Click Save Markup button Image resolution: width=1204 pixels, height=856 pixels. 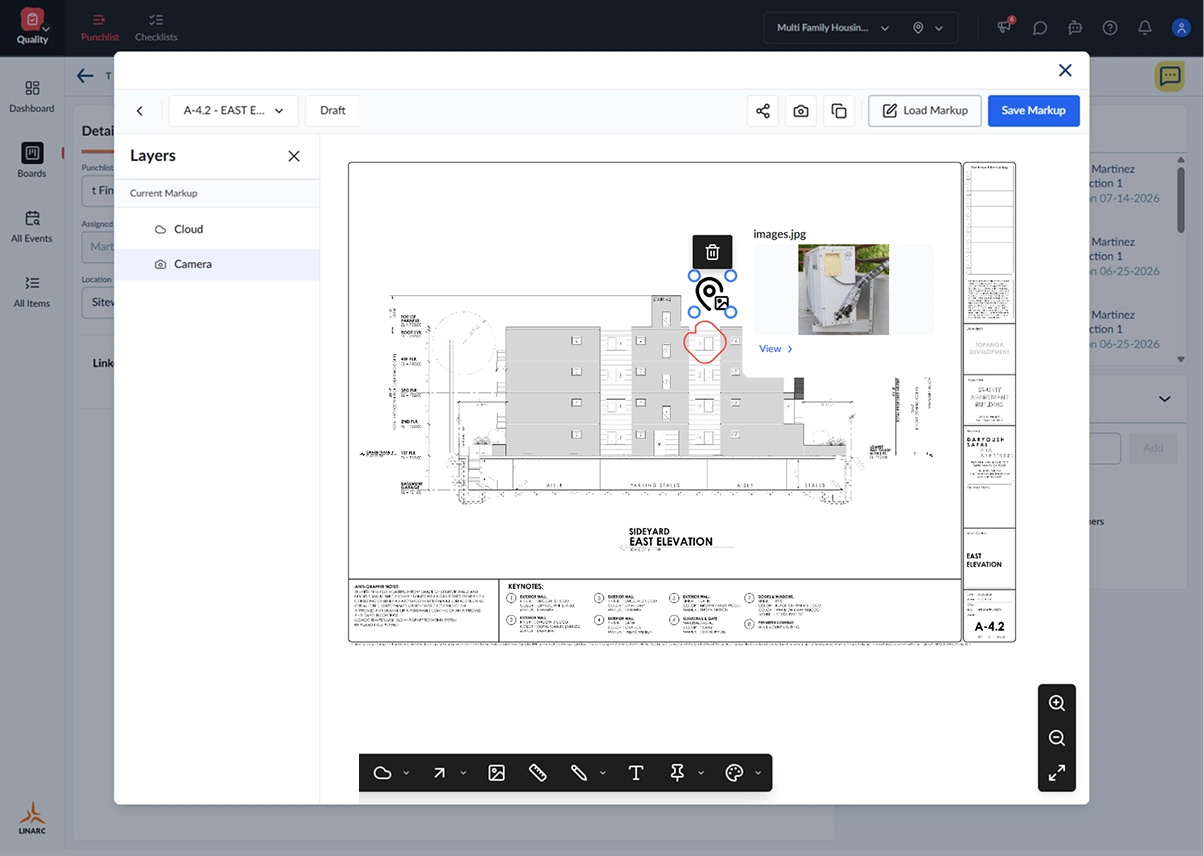tap(1034, 110)
